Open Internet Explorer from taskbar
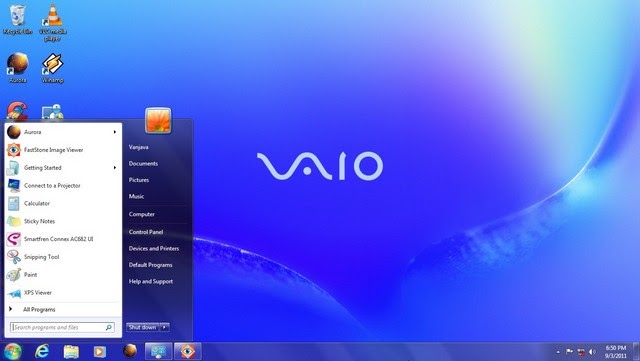This screenshot has width=640, height=361. coord(42,351)
